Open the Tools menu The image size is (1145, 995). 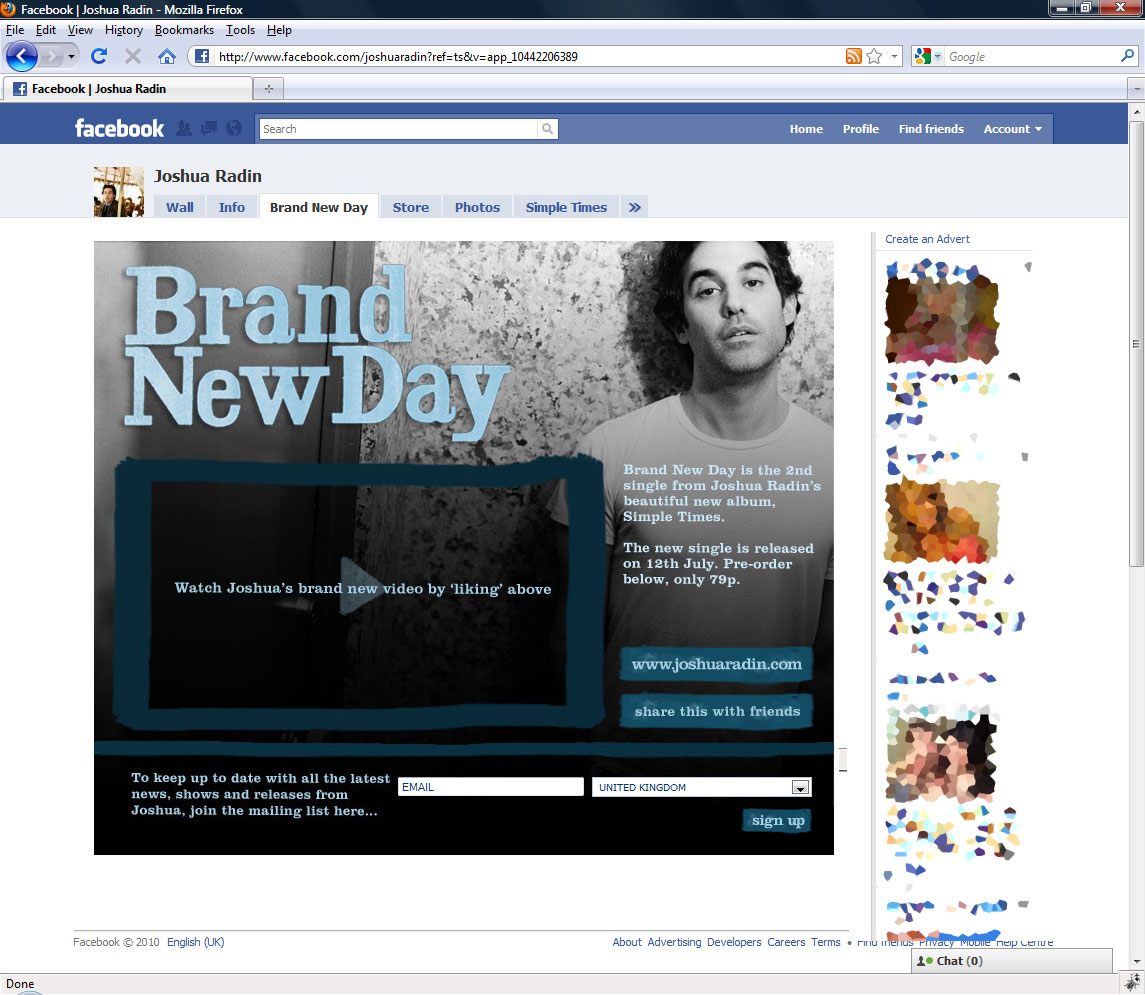pyautogui.click(x=240, y=30)
